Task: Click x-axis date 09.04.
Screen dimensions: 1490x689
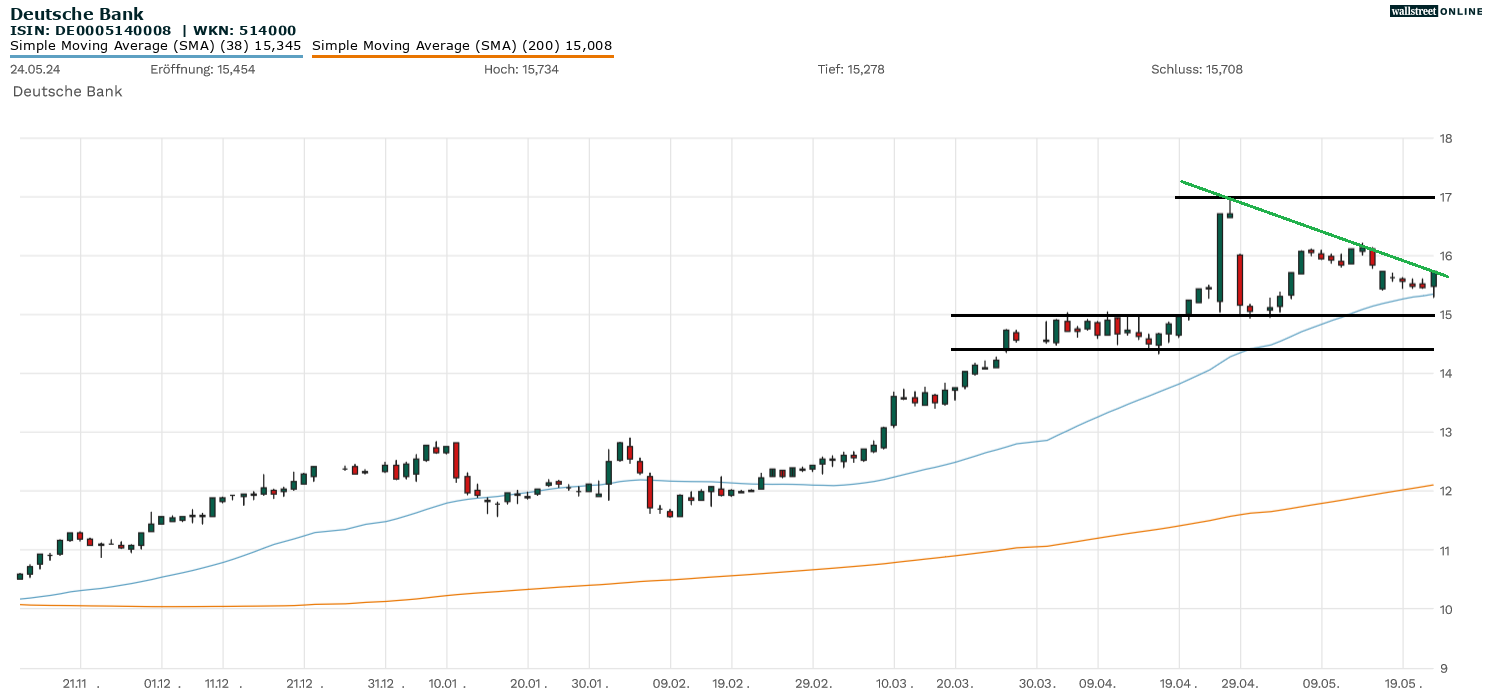Action: 1098,683
